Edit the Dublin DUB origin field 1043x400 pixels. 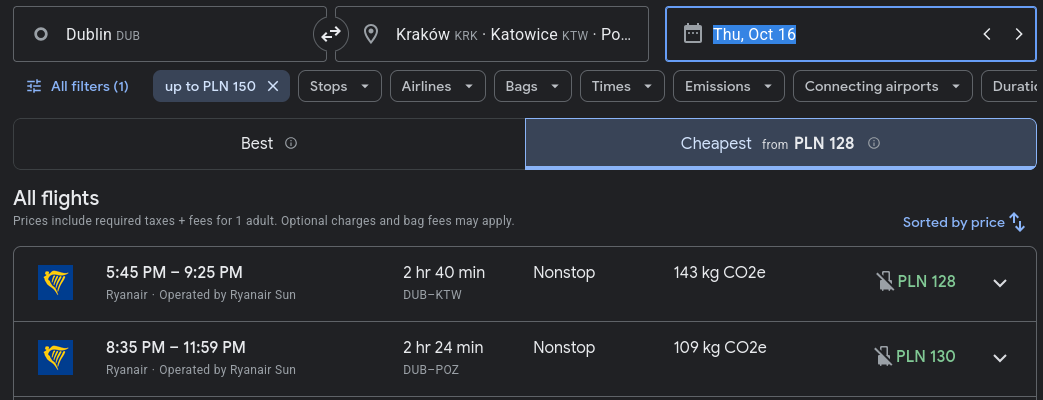point(170,34)
